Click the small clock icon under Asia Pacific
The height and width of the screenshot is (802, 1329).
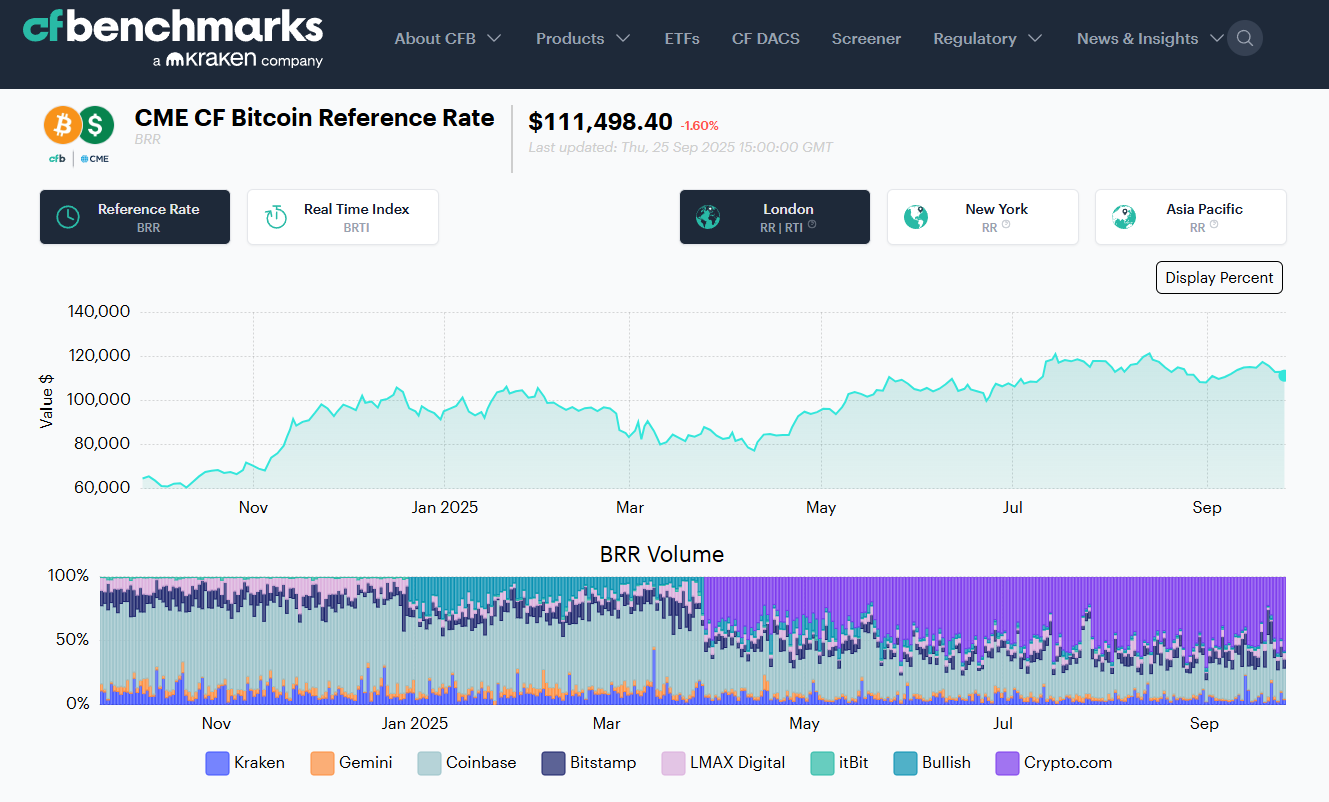[1214, 225]
